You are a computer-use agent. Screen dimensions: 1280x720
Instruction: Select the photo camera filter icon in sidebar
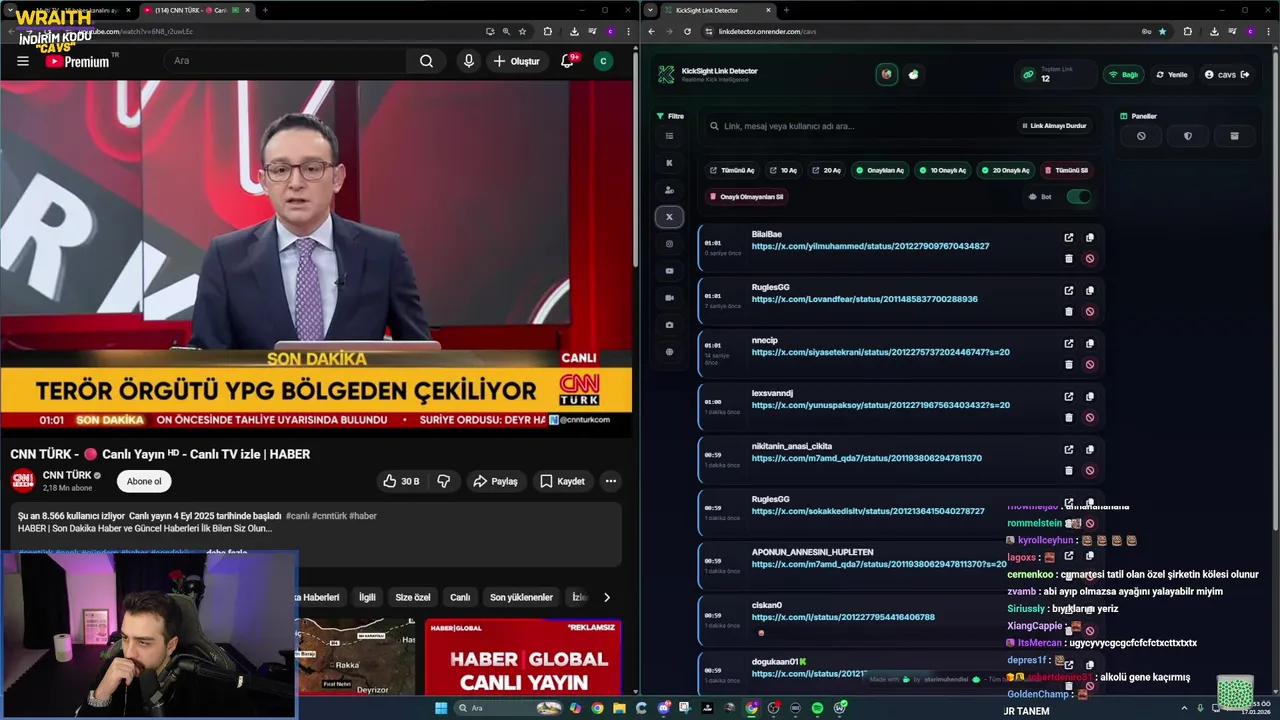[669, 325]
